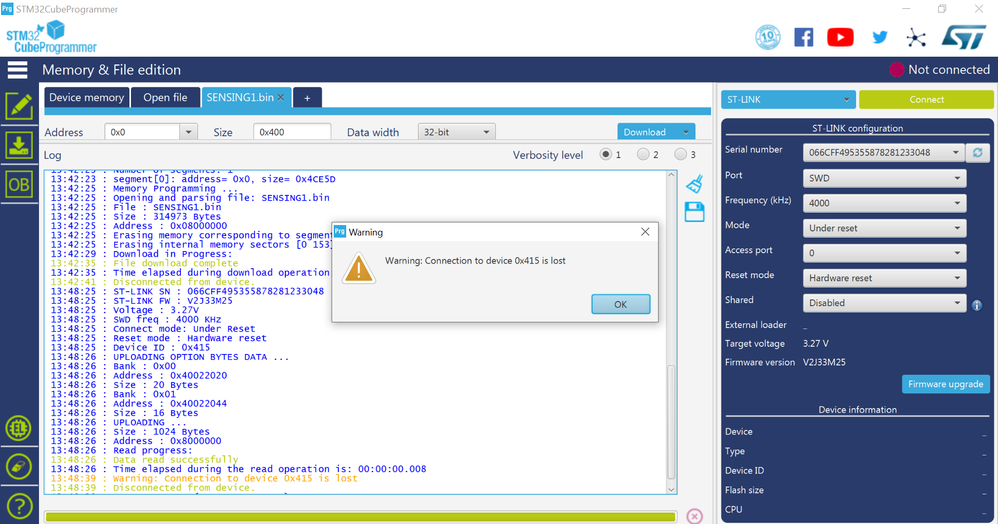Image resolution: width=998 pixels, height=524 pixels.
Task: Expand the Address dropdown
Action: point(188,132)
